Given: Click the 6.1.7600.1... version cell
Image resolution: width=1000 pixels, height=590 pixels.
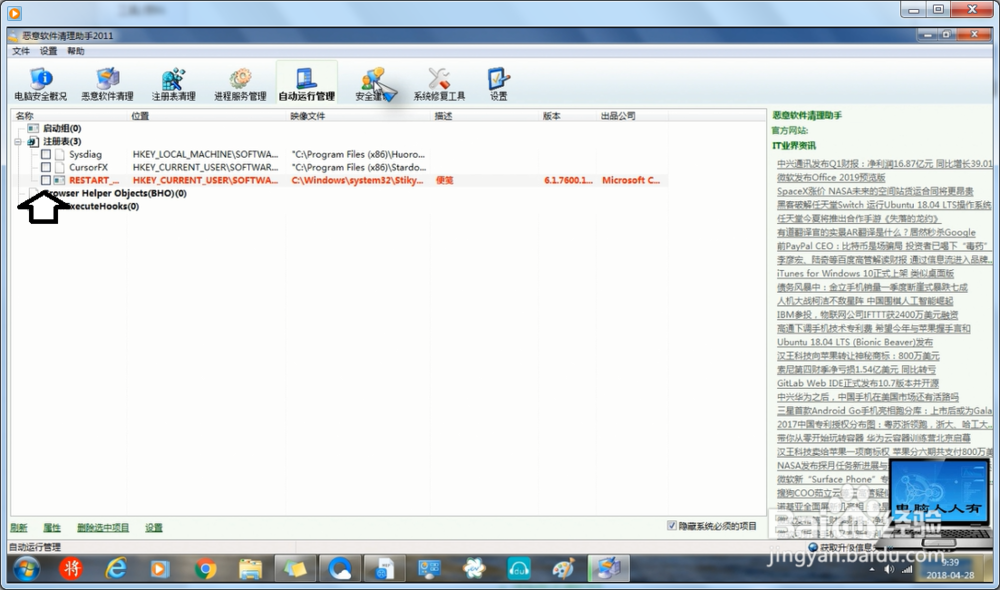Looking at the screenshot, I should click(x=568, y=181).
